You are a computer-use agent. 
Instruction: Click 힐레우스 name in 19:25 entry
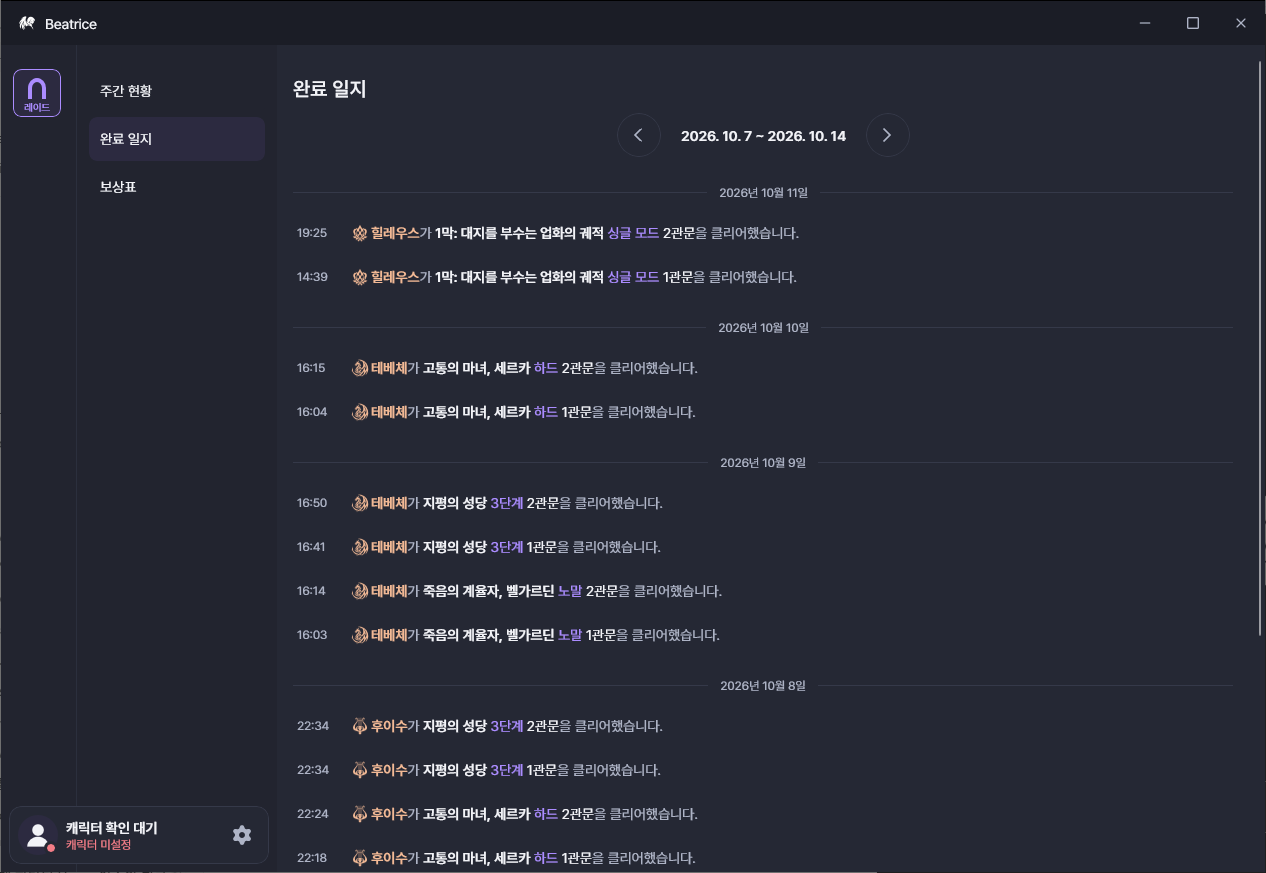pos(395,233)
